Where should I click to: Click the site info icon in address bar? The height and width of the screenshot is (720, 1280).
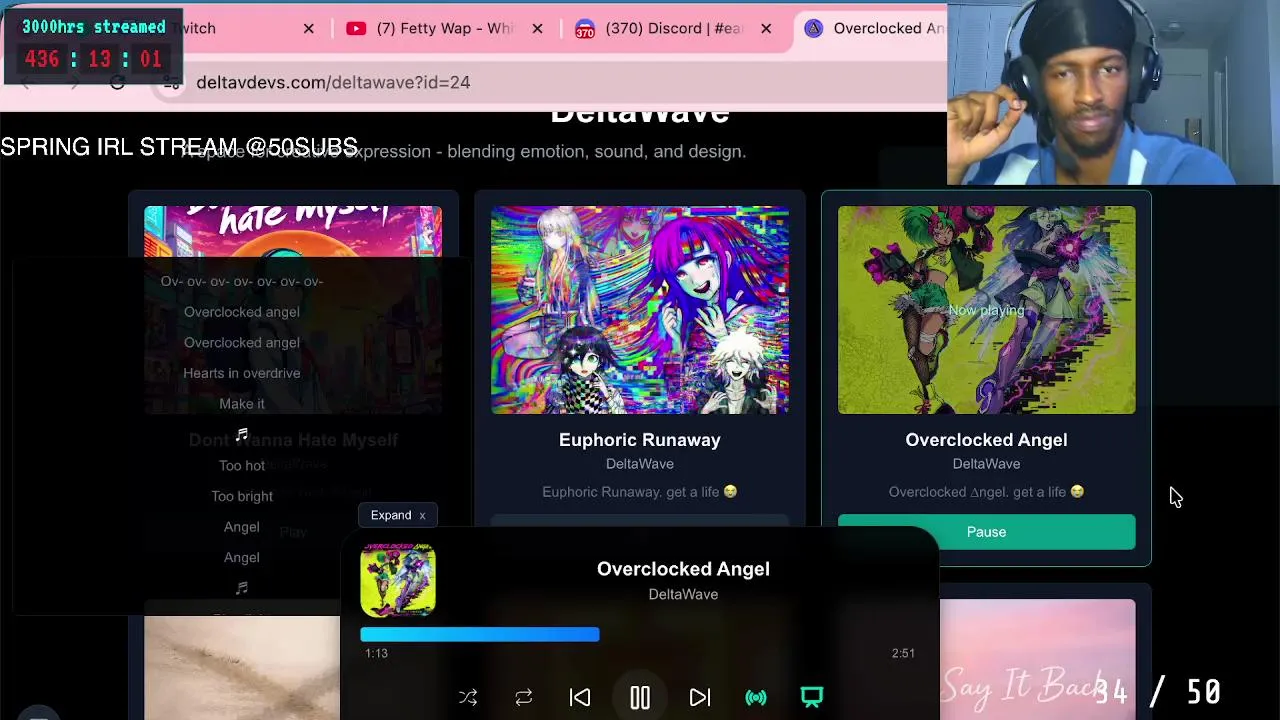[x=173, y=82]
